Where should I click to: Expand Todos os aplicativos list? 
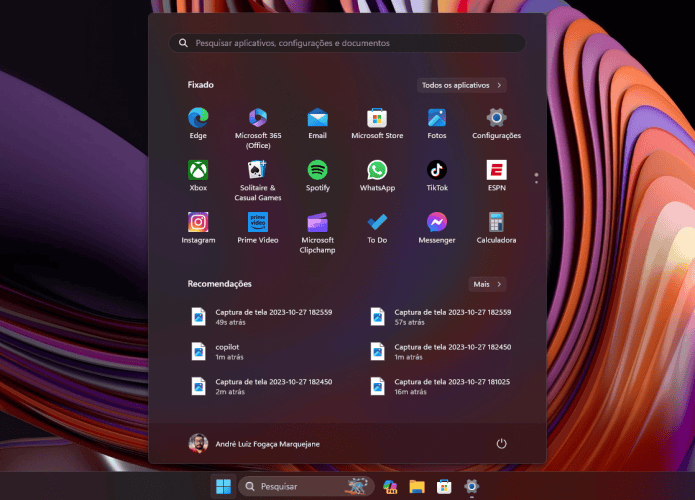pyautogui.click(x=461, y=85)
